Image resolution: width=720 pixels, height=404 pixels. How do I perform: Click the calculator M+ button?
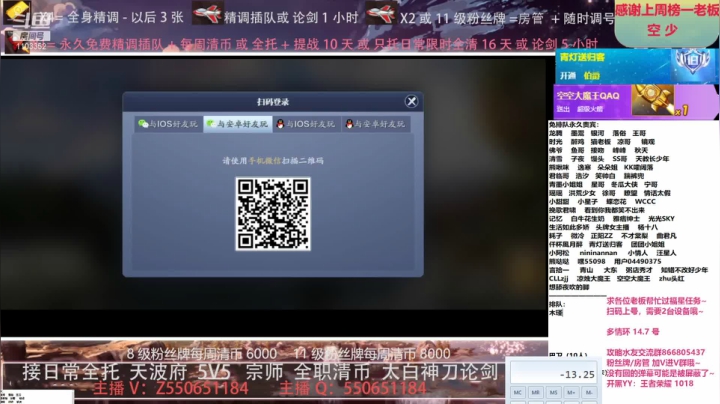pos(571,393)
